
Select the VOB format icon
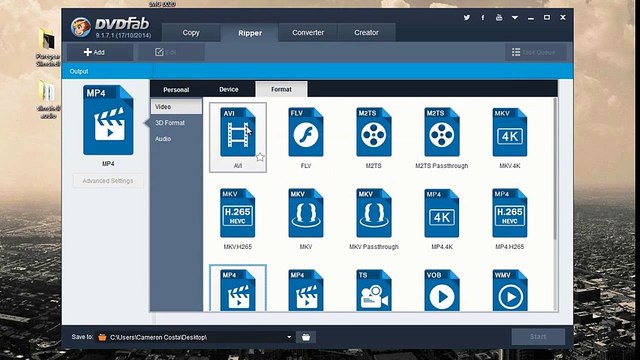pos(442,290)
